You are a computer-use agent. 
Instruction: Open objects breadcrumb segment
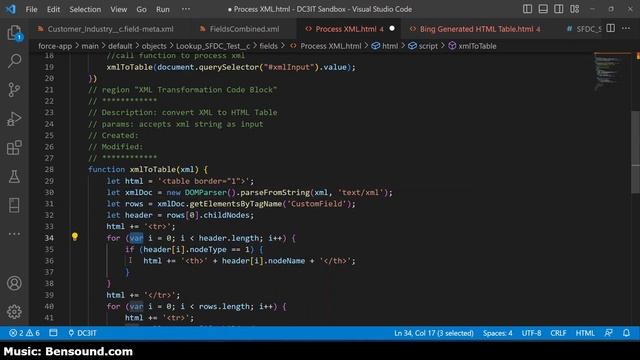(154, 46)
